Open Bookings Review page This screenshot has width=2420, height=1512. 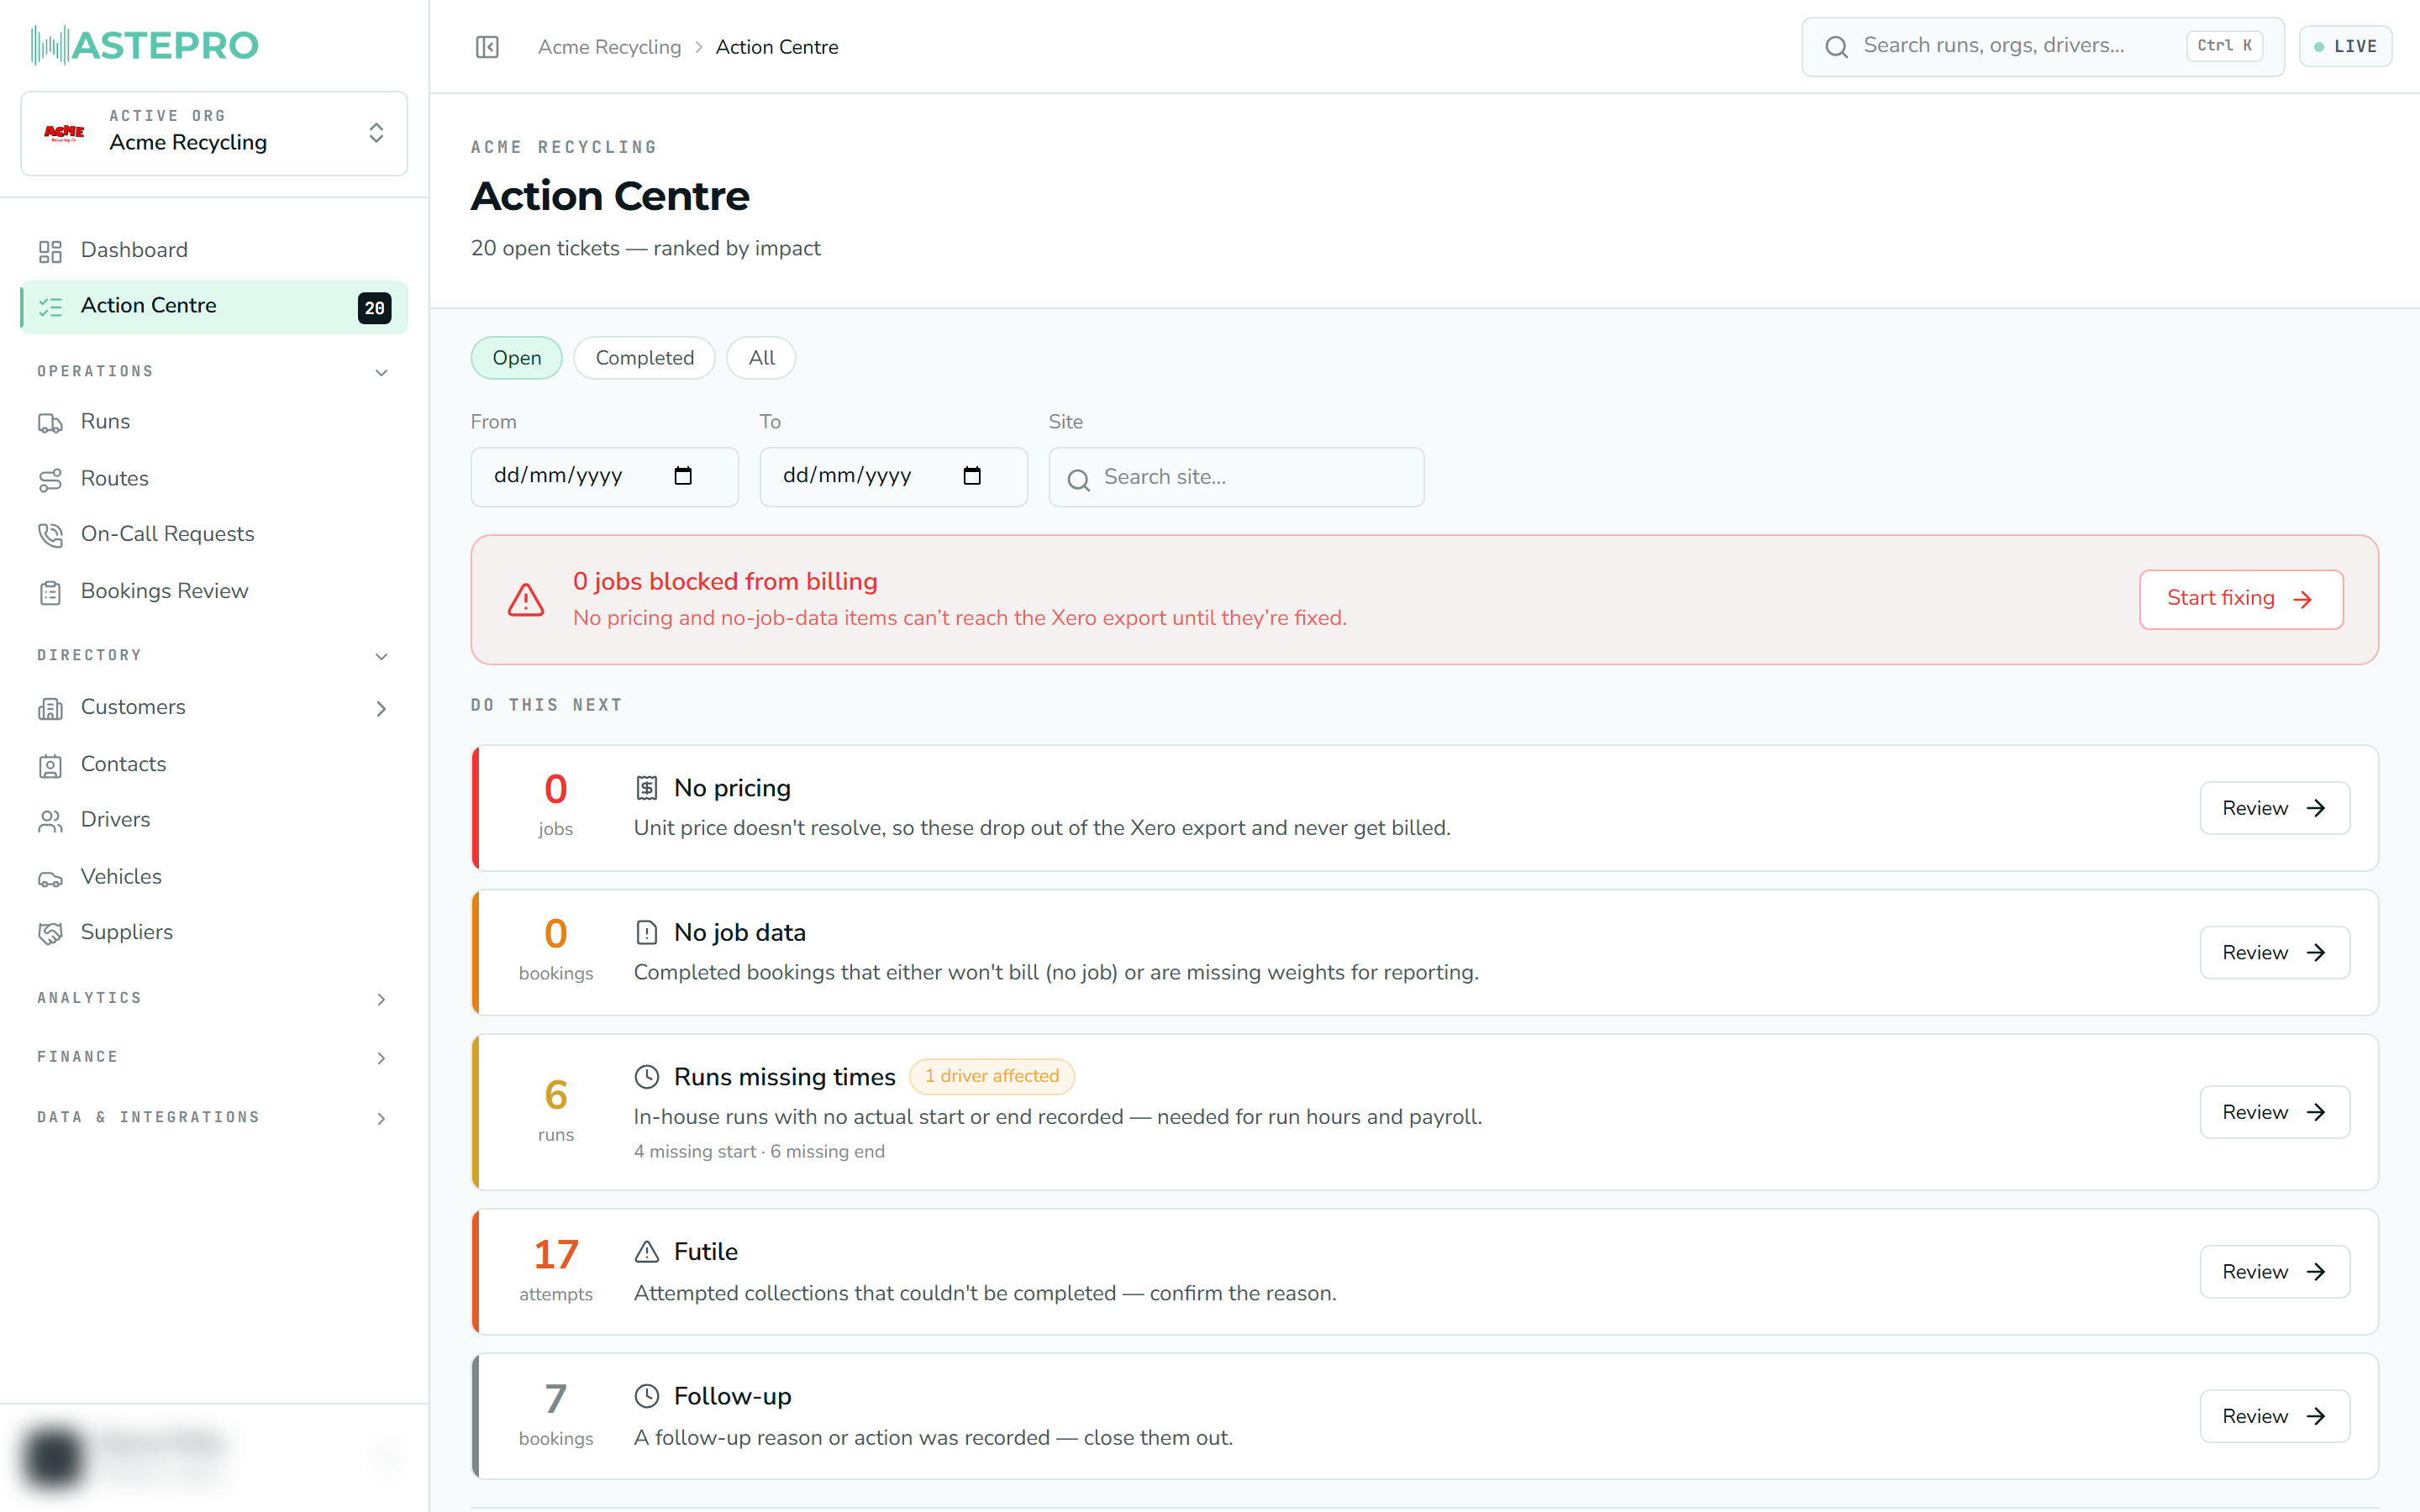214,591
